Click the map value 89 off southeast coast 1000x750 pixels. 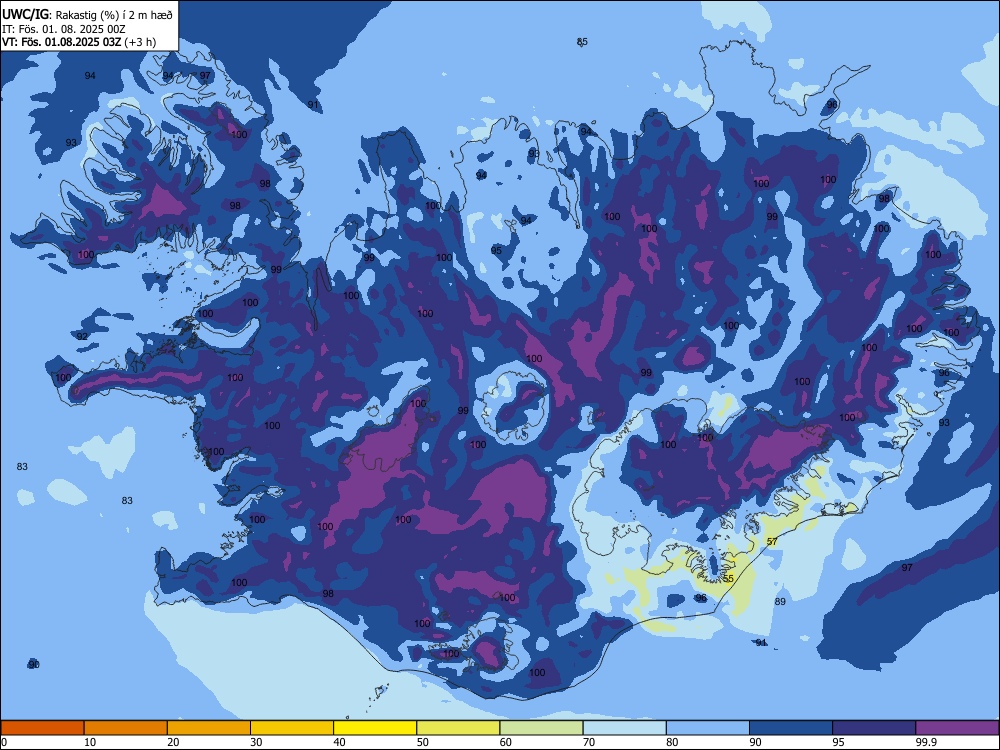[x=780, y=601]
